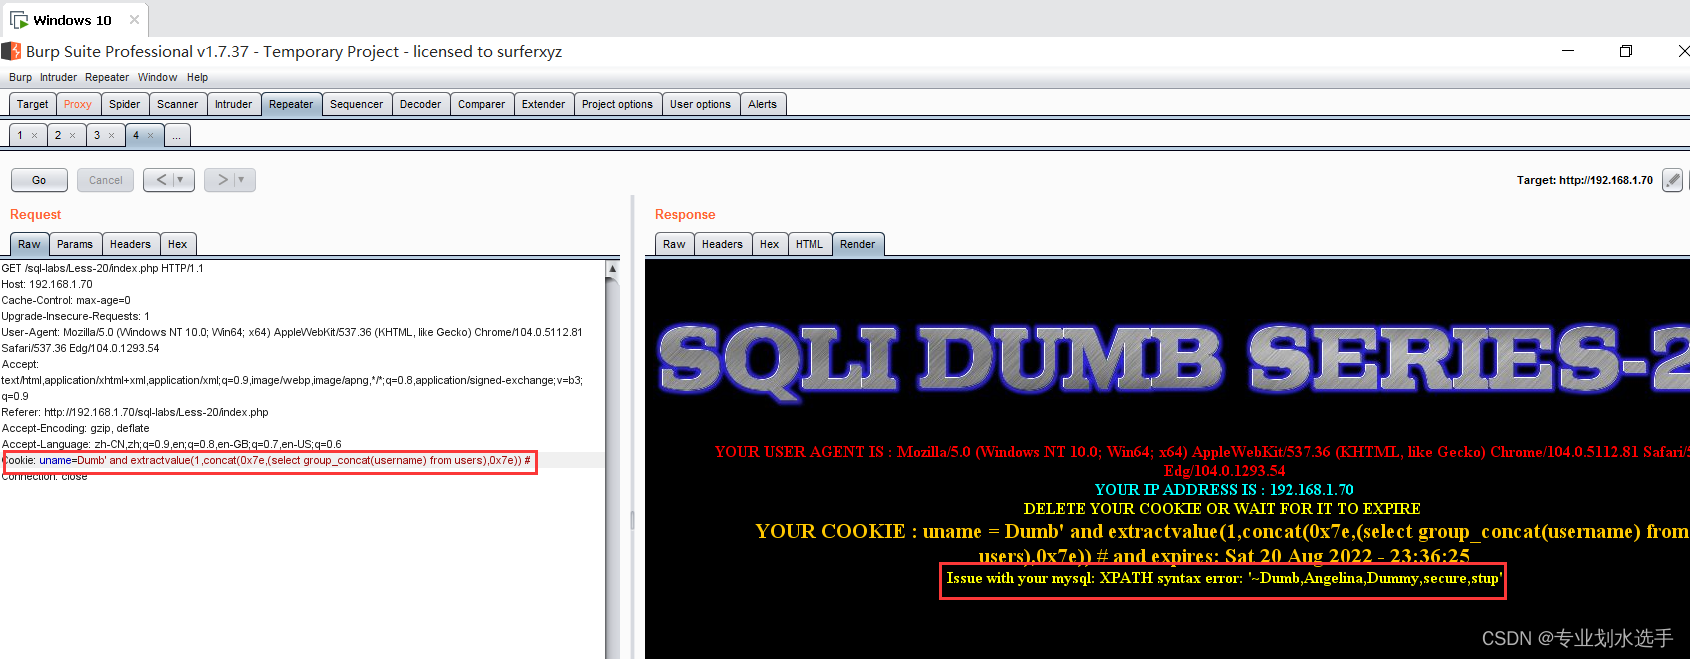Image resolution: width=1690 pixels, height=659 pixels.
Task: Switch to the Spider tab
Action: [x=124, y=104]
